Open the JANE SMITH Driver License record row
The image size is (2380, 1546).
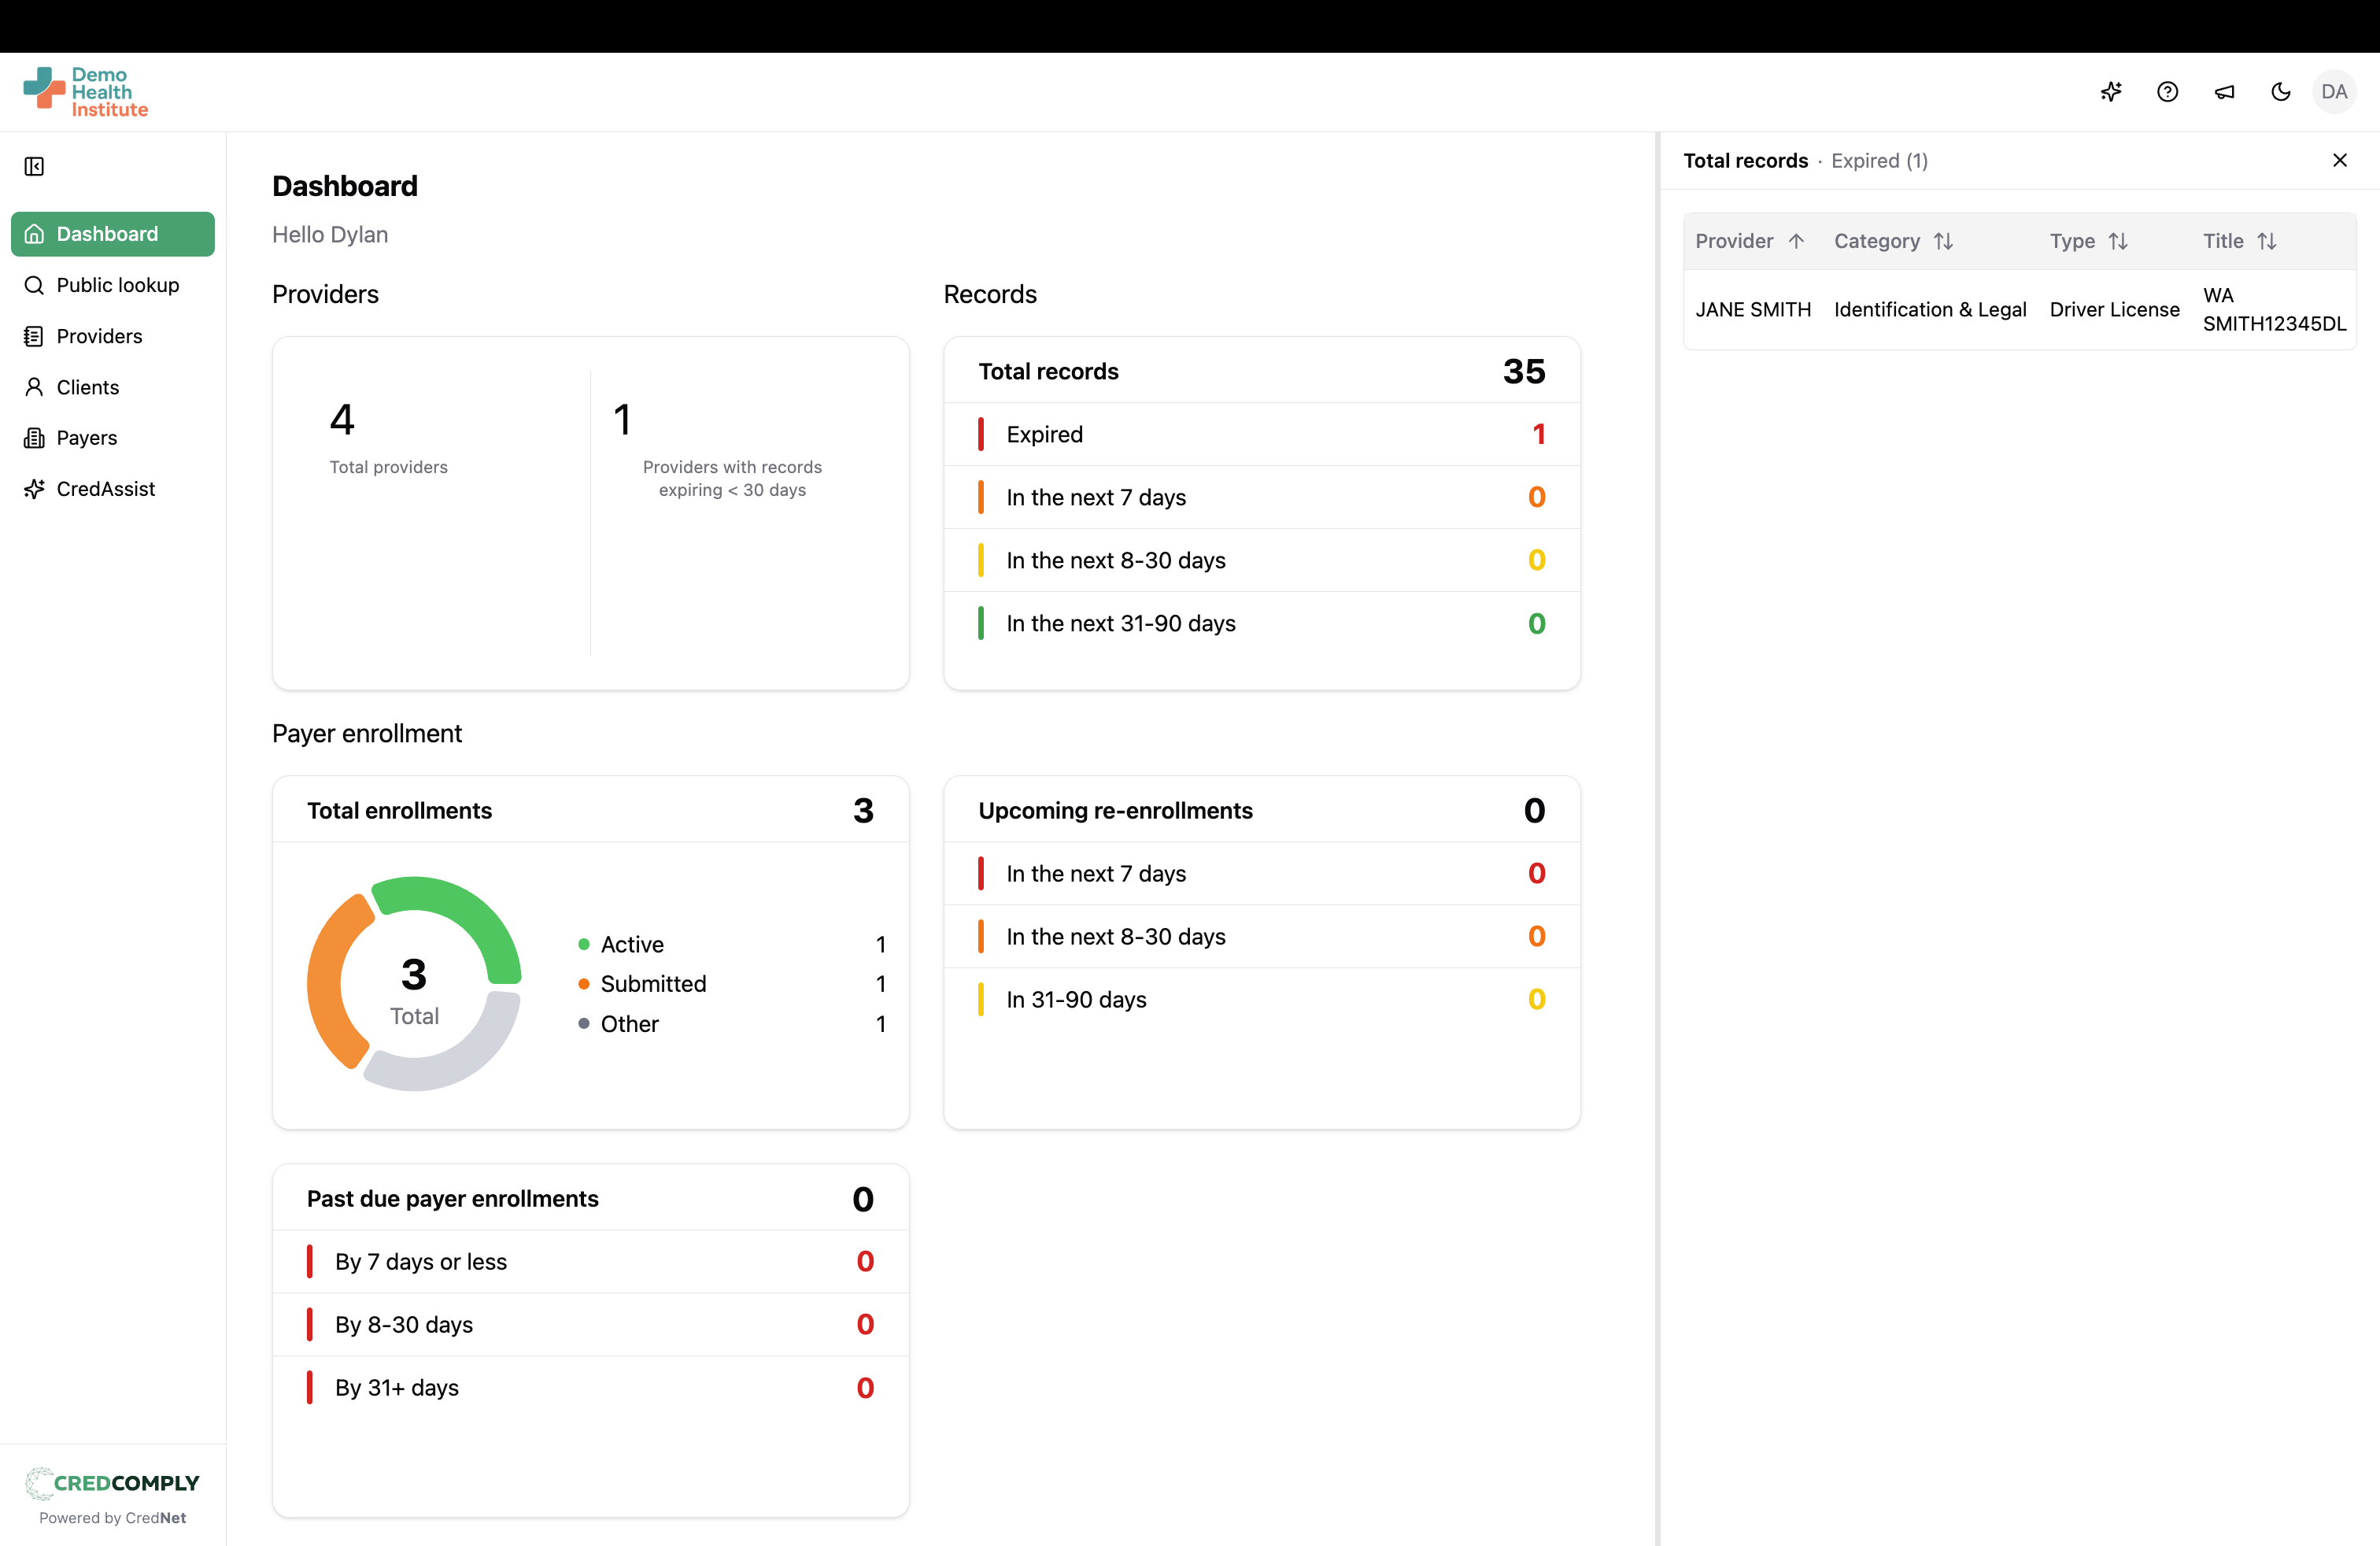2019,310
